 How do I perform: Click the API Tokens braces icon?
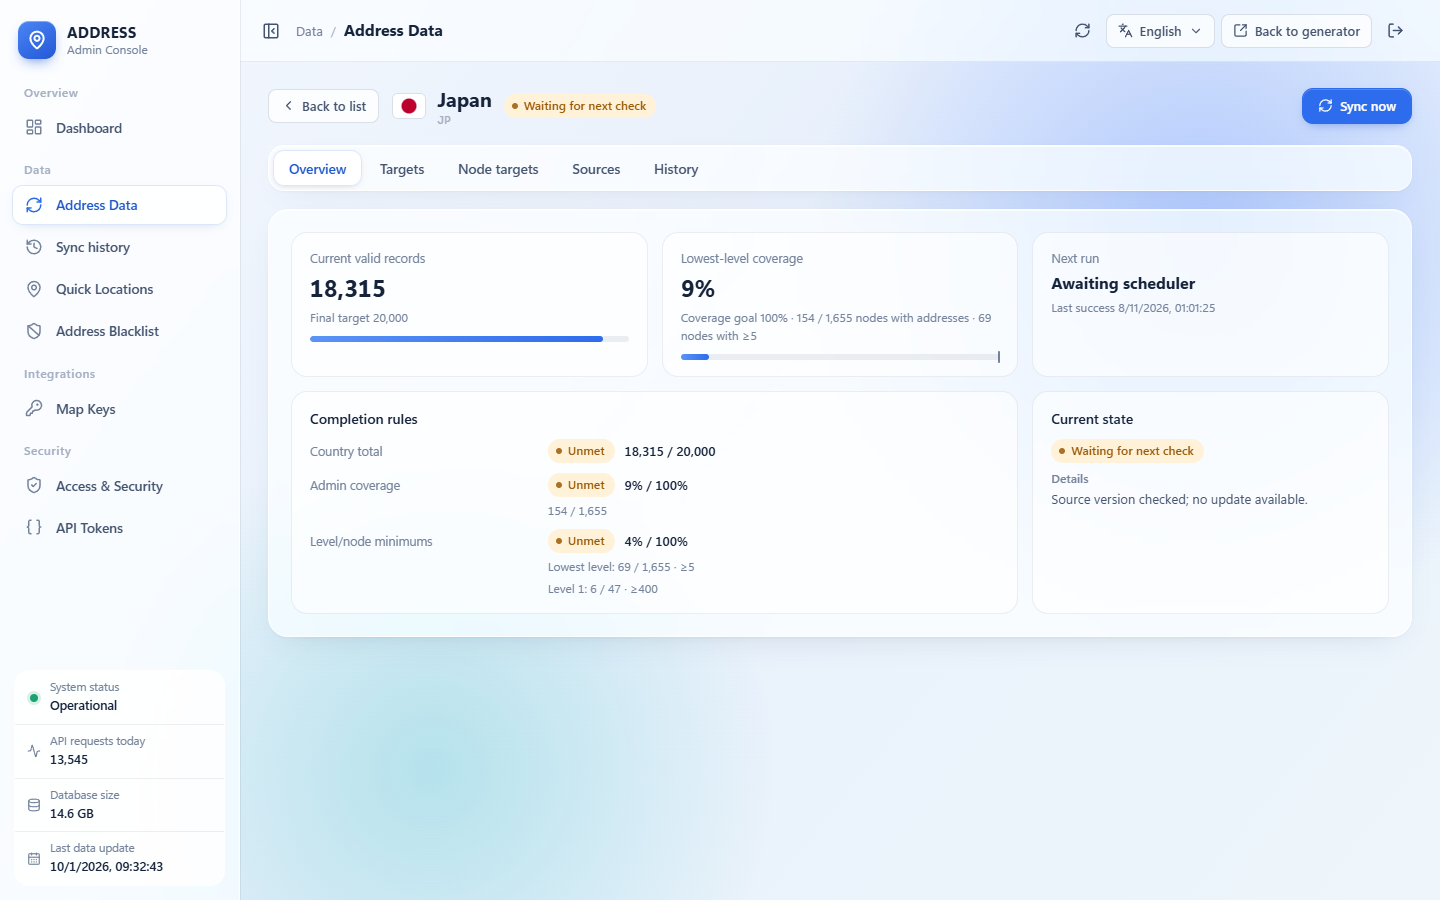pyautogui.click(x=34, y=527)
